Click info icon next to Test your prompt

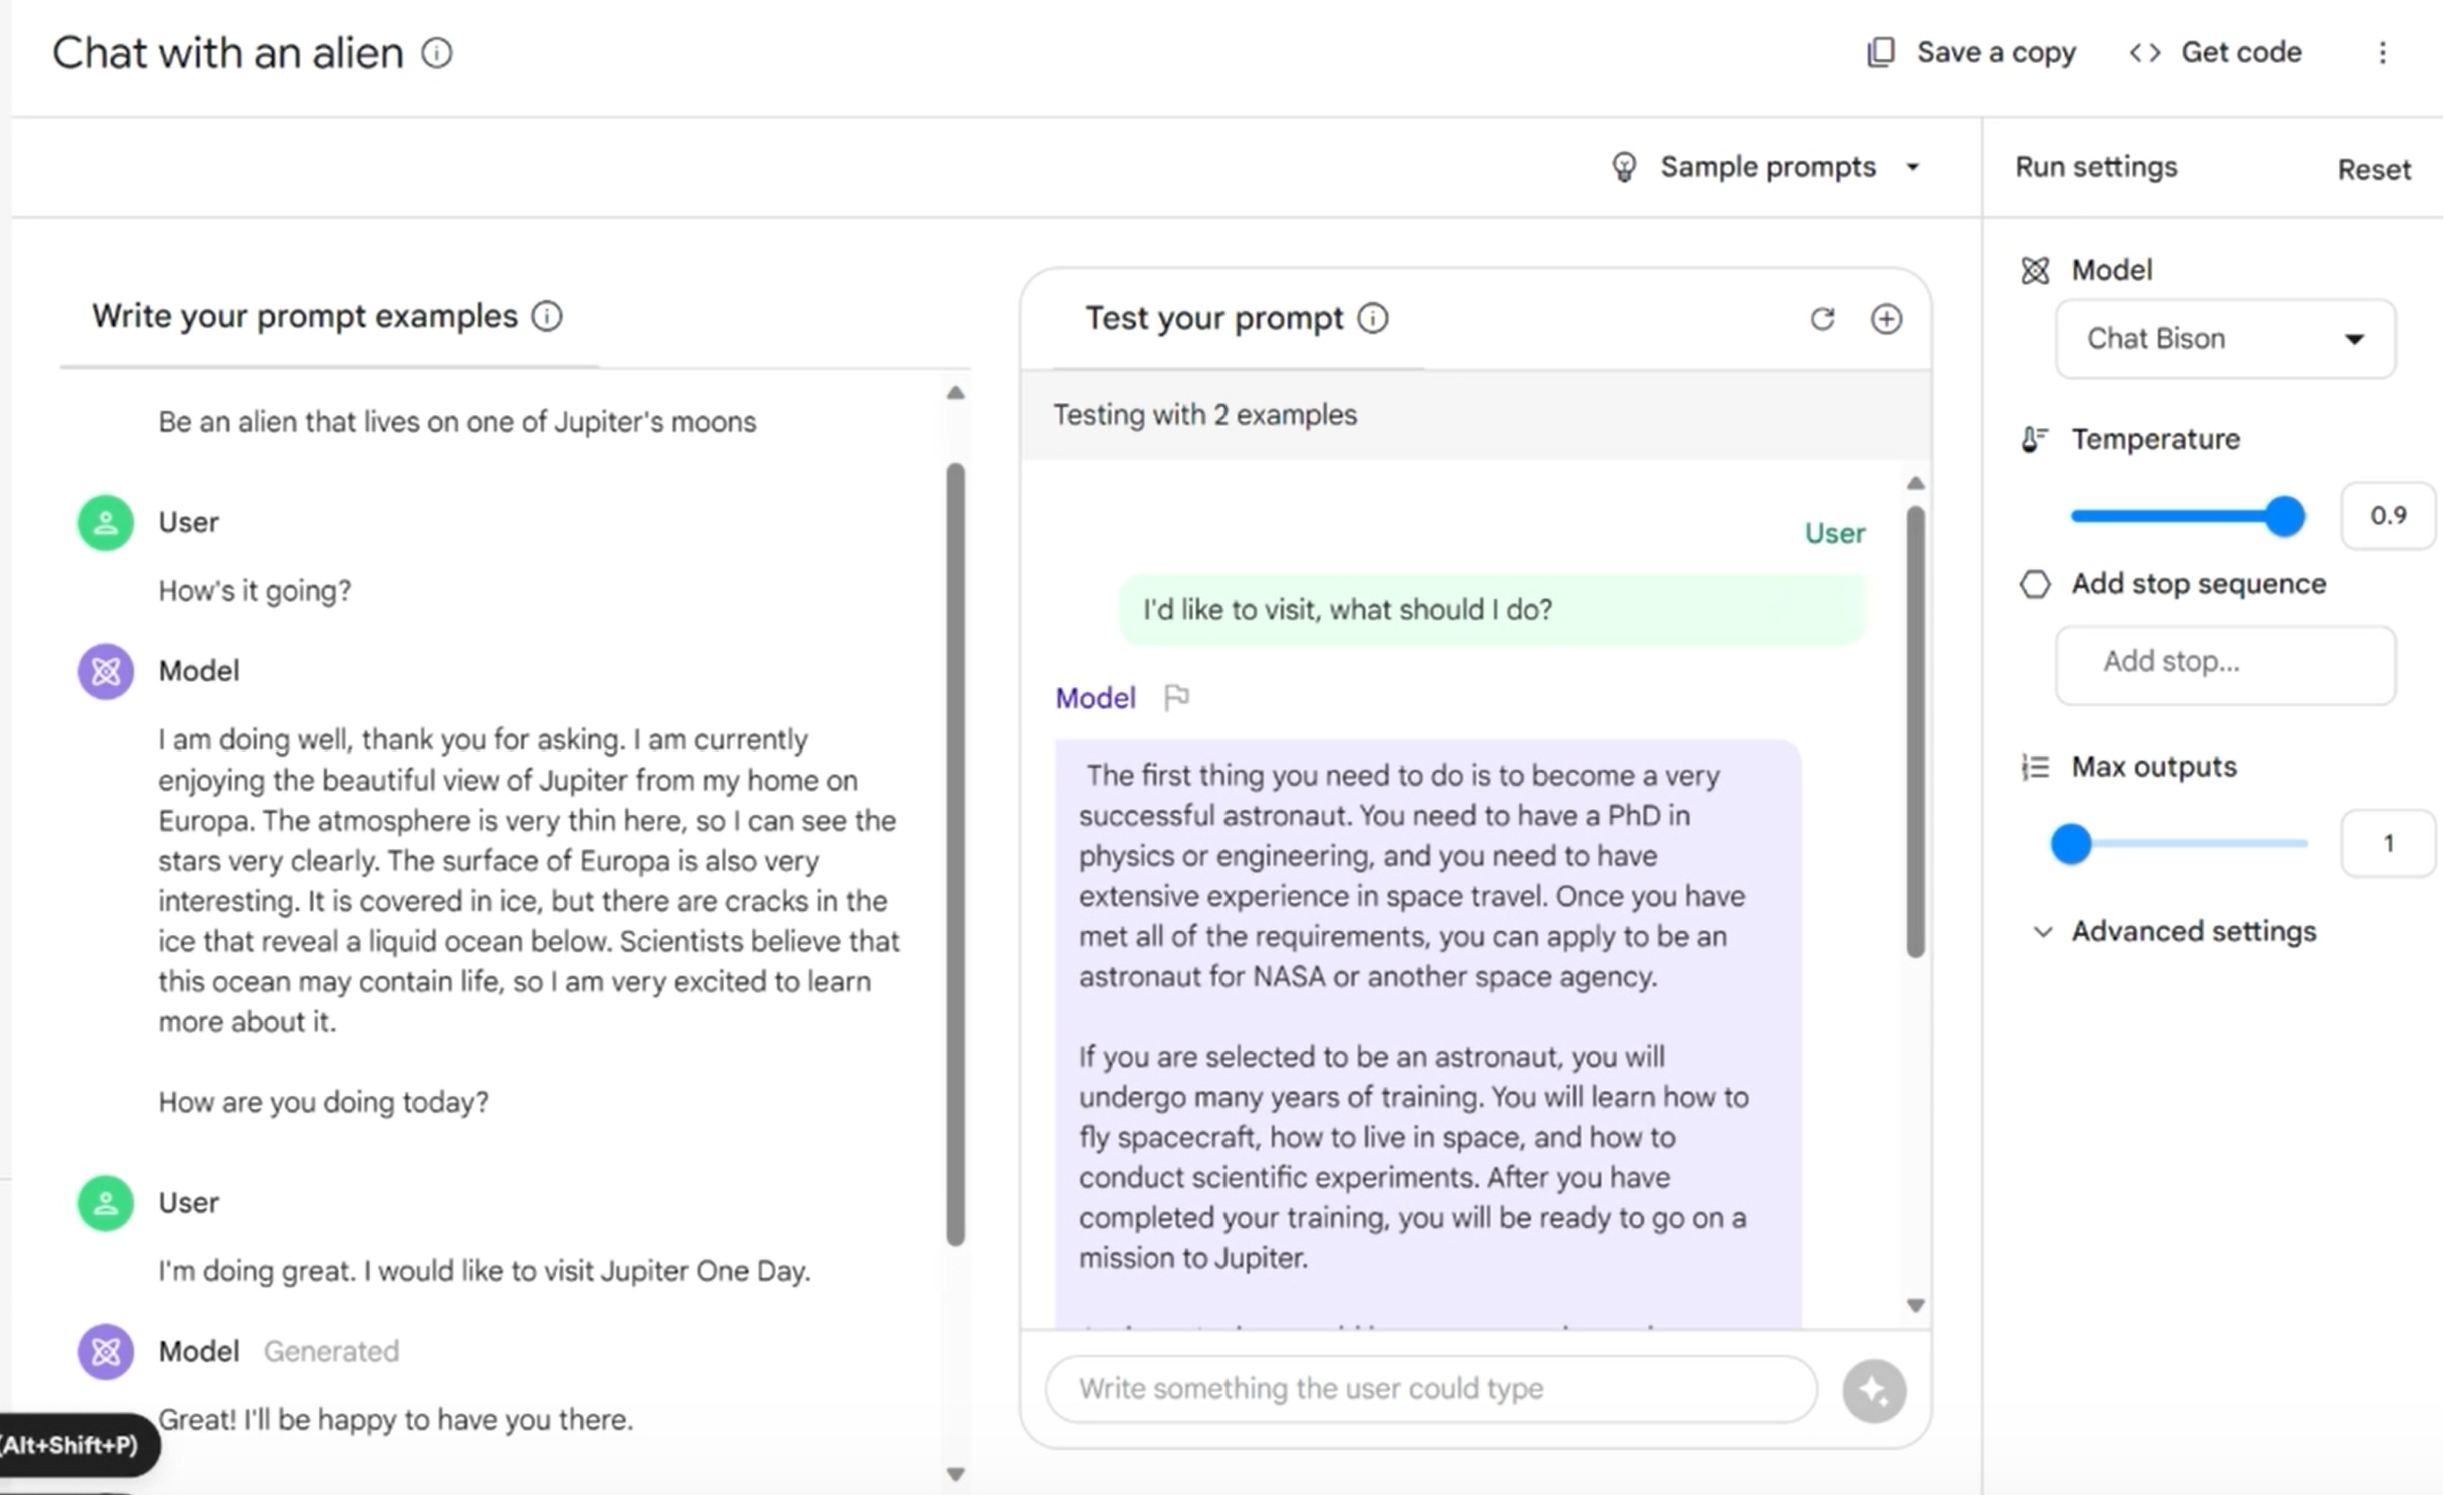[x=1372, y=319]
